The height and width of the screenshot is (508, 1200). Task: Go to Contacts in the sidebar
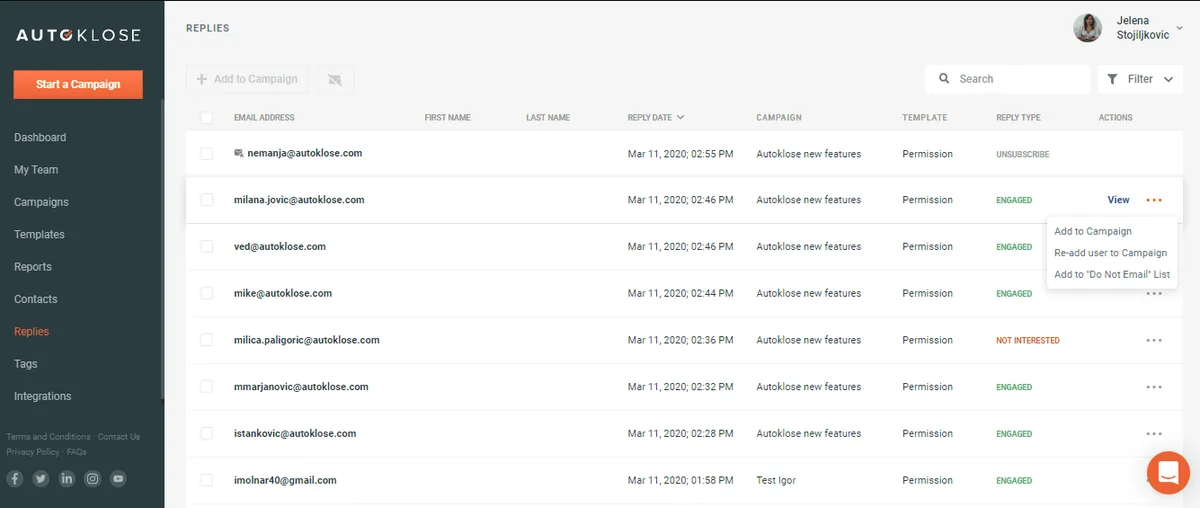tap(36, 299)
